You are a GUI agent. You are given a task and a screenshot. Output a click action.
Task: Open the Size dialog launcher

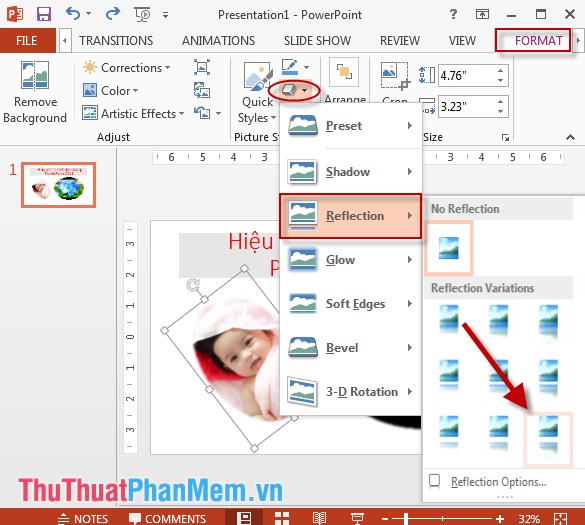coord(505,137)
